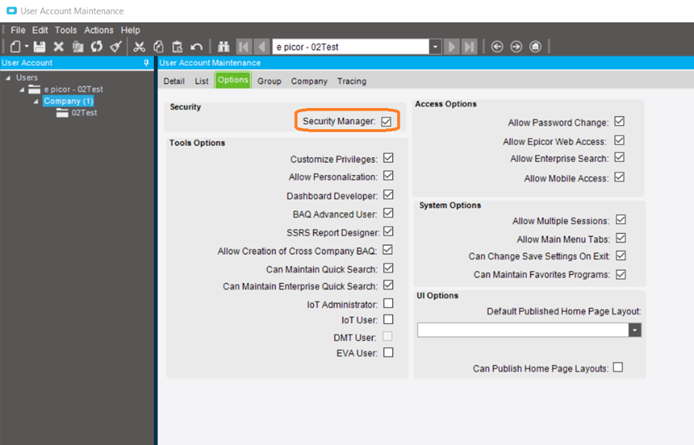Open the e picor - 02Test toolbar dropdown

point(436,46)
